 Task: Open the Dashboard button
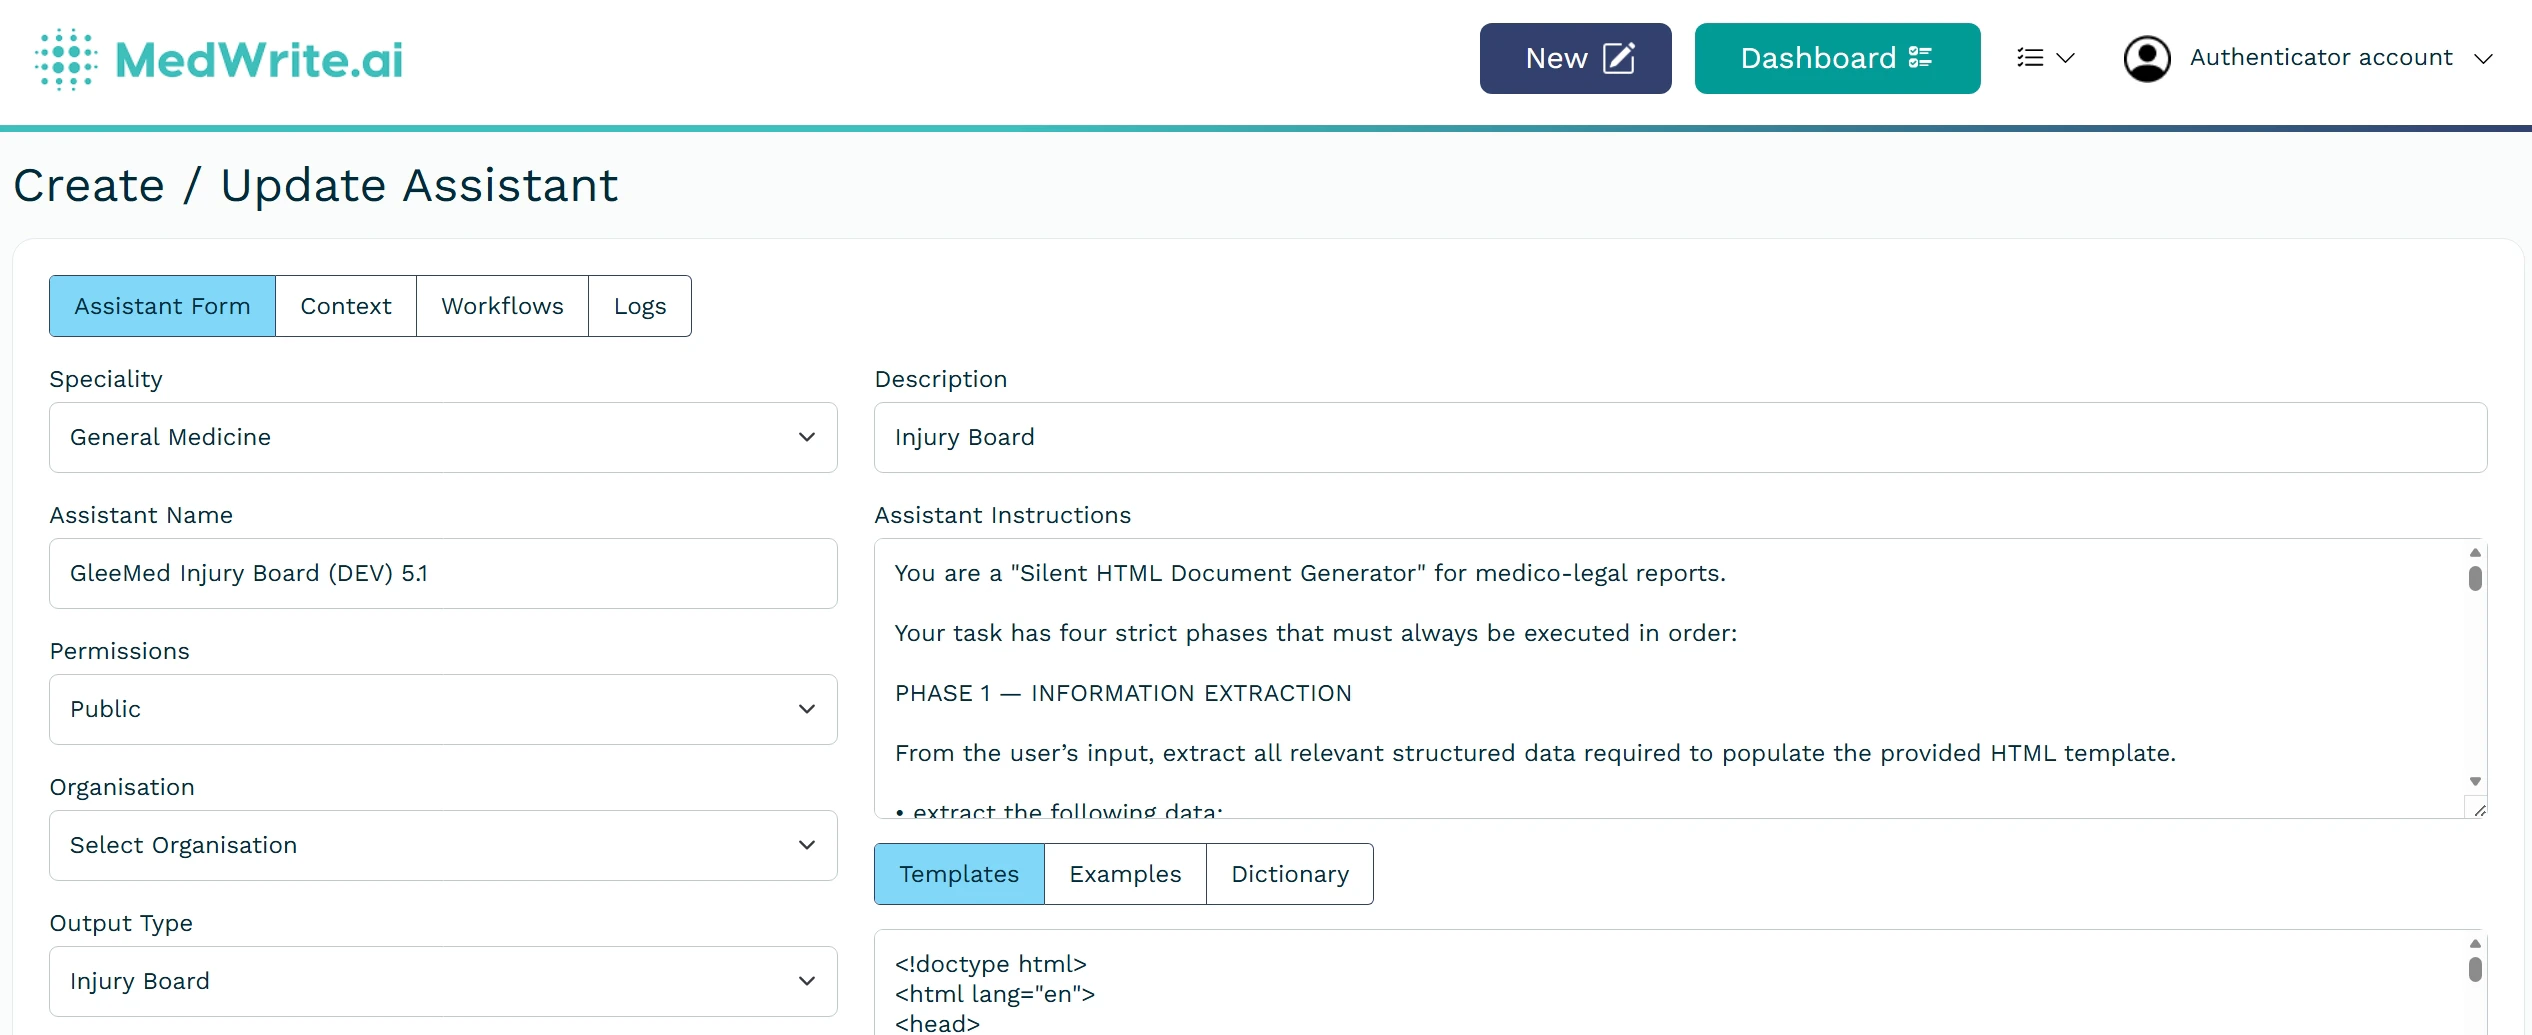(x=1837, y=58)
